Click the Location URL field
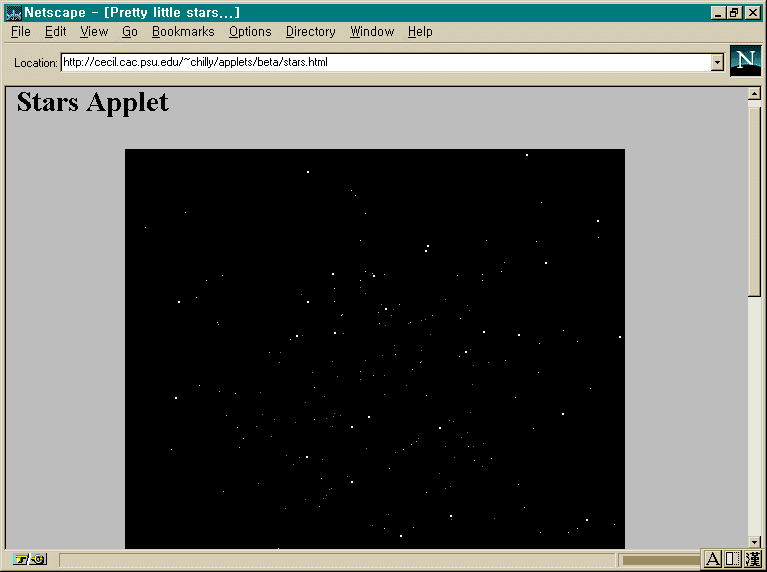 pyautogui.click(x=385, y=62)
